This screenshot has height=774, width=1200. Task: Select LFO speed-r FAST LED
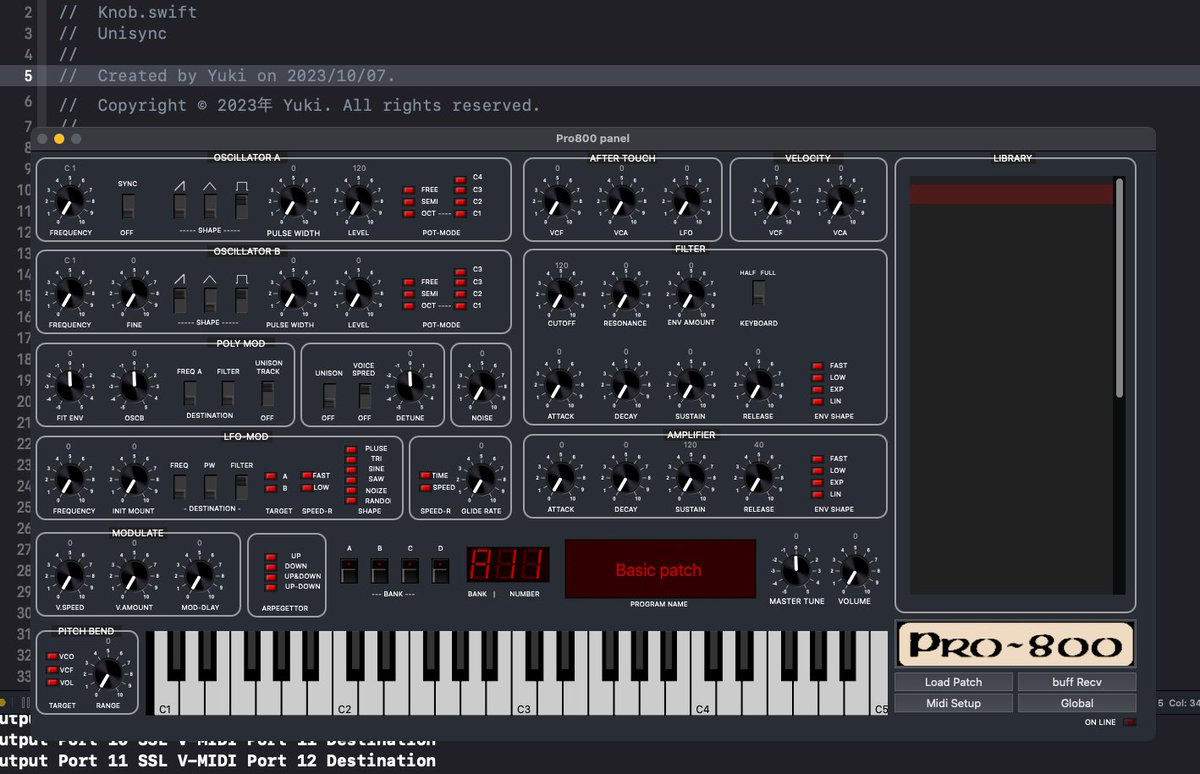click(306, 476)
